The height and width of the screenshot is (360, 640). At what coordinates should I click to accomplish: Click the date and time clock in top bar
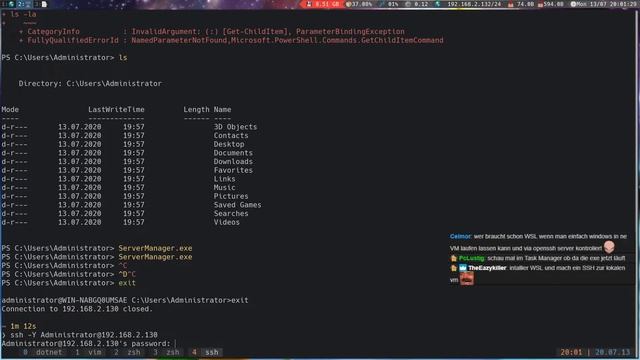tap(603, 4)
